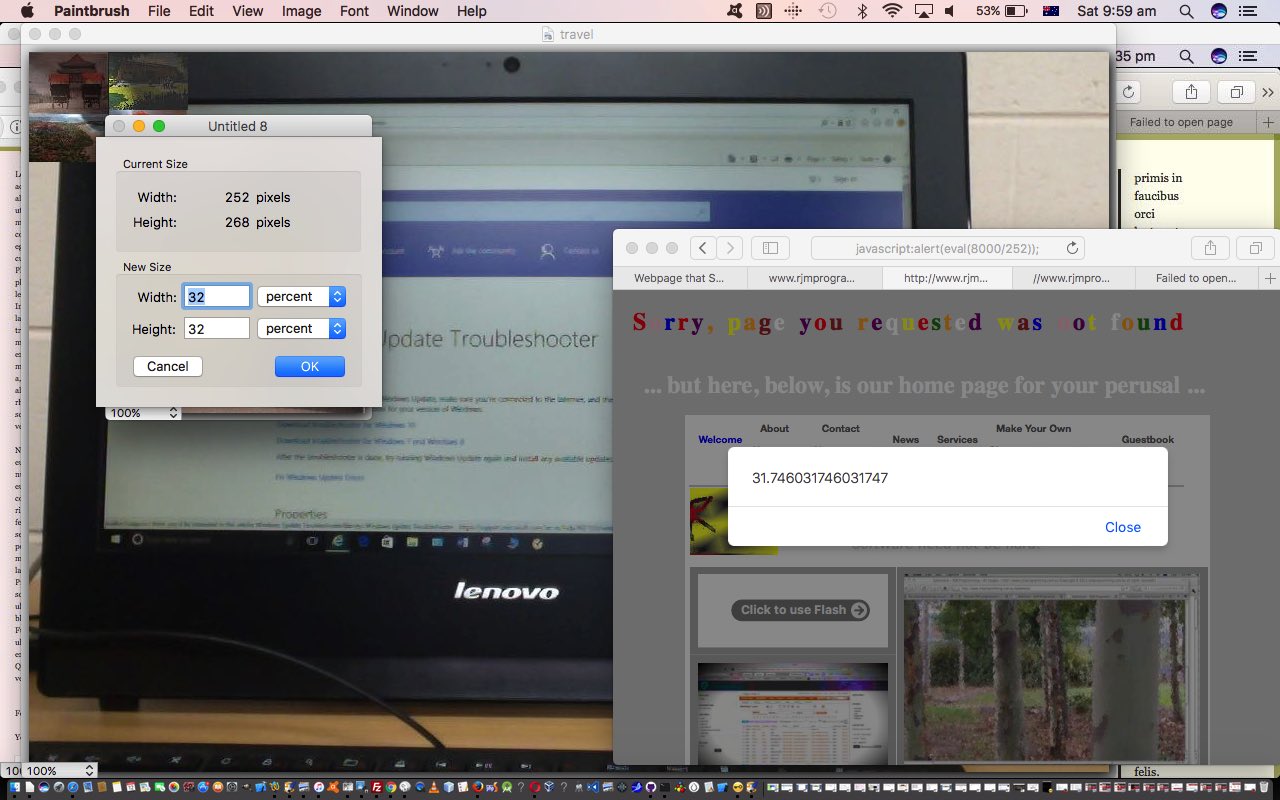Launch iTunes from the Dock
Image resolution: width=1280 pixels, height=800 pixels.
pyautogui.click(x=319, y=787)
